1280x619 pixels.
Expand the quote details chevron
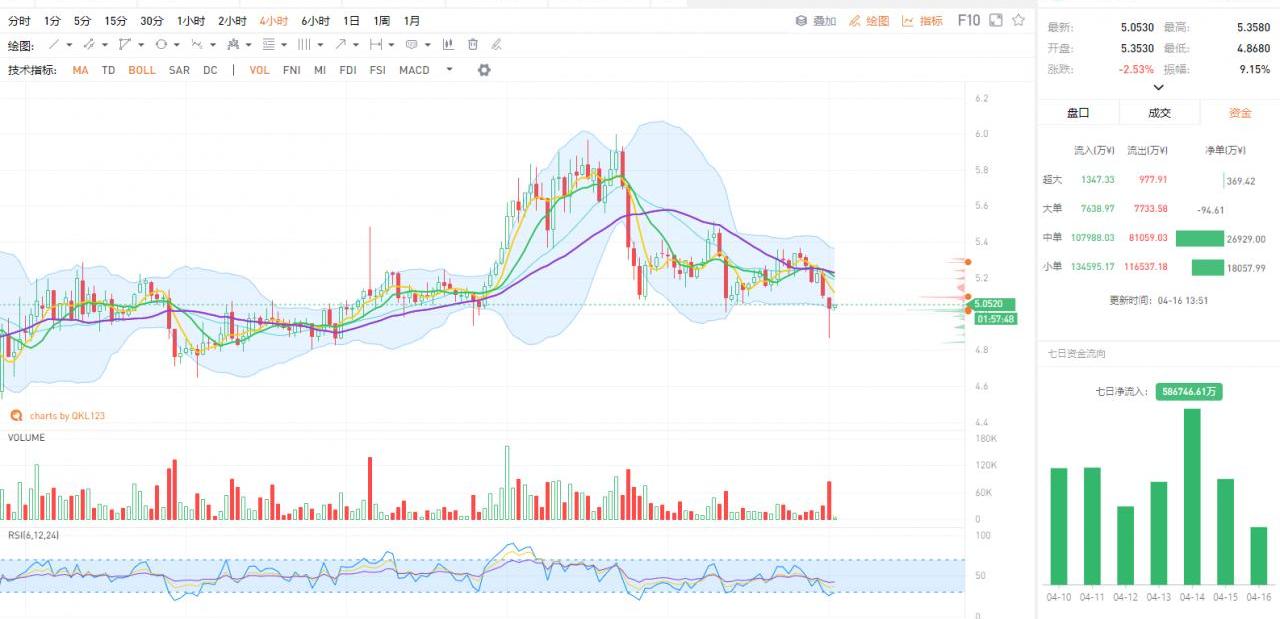coord(1158,88)
